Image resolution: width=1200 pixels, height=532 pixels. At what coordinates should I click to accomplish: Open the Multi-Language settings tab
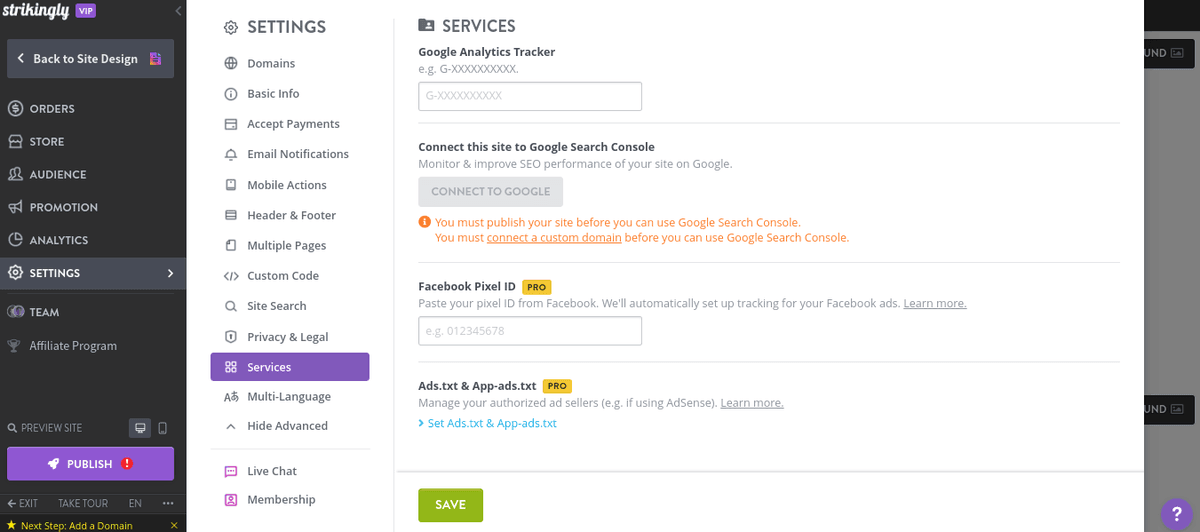288,397
